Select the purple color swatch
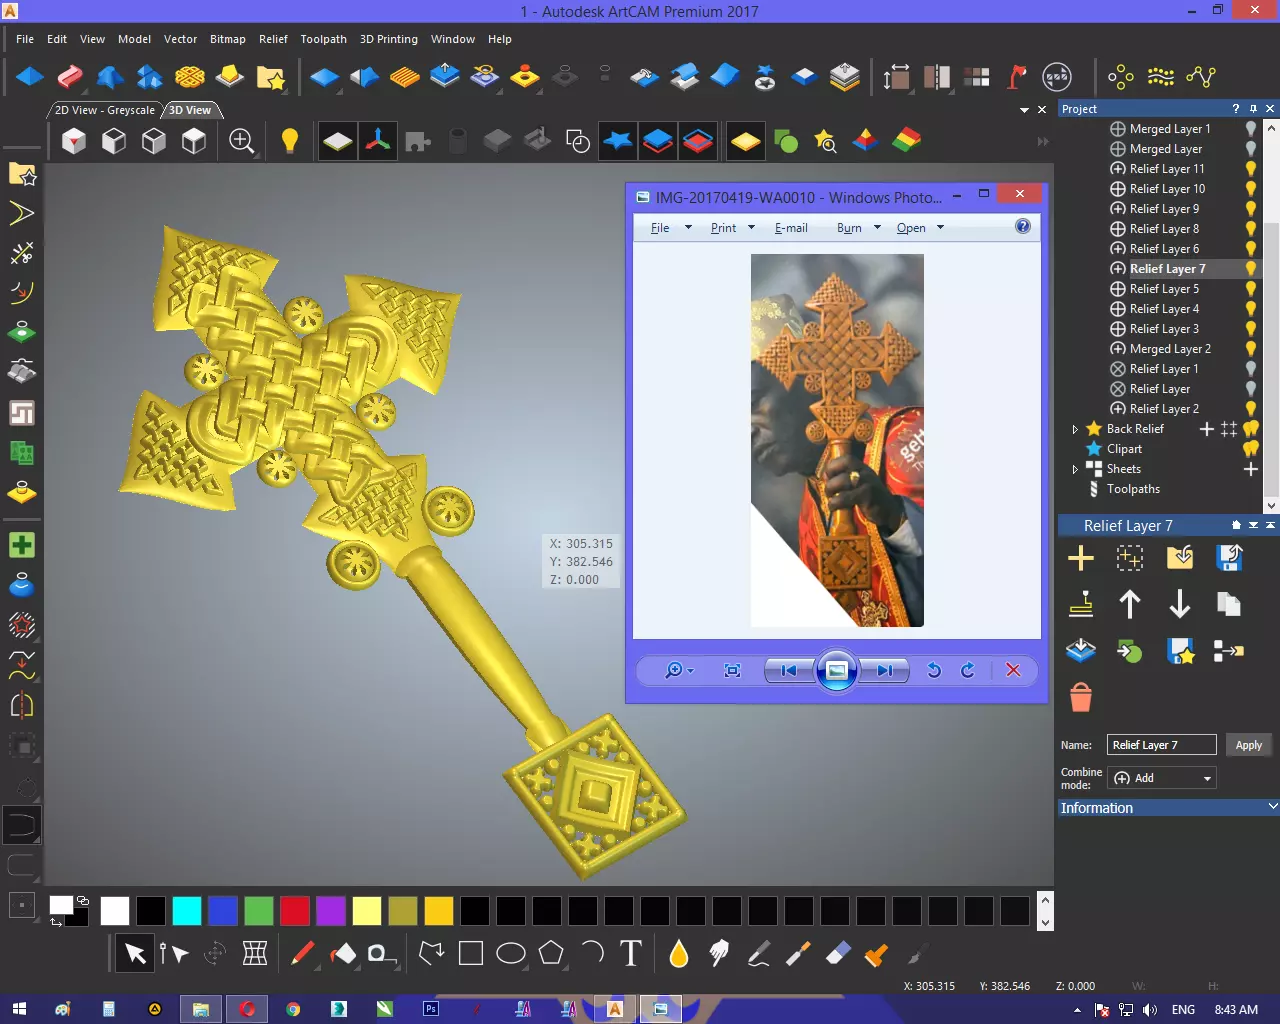This screenshot has height=1024, width=1280. (x=330, y=910)
